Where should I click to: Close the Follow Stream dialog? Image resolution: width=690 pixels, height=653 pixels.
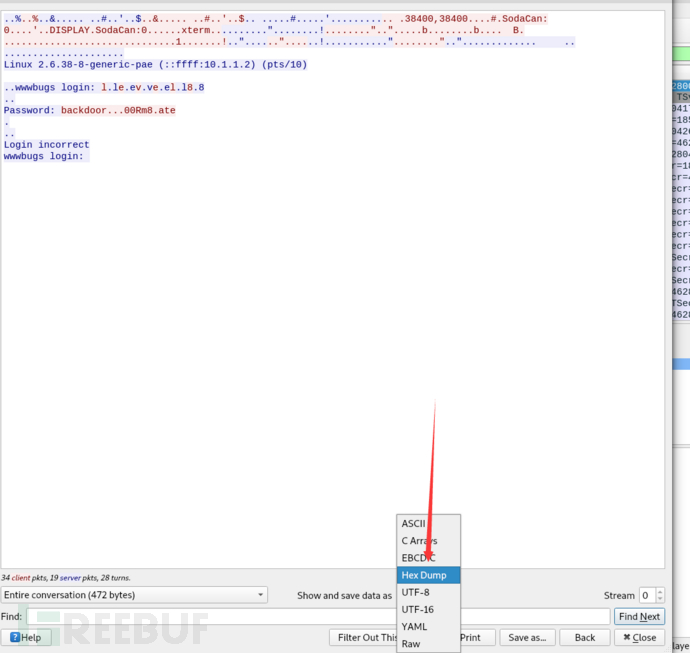(x=639, y=637)
